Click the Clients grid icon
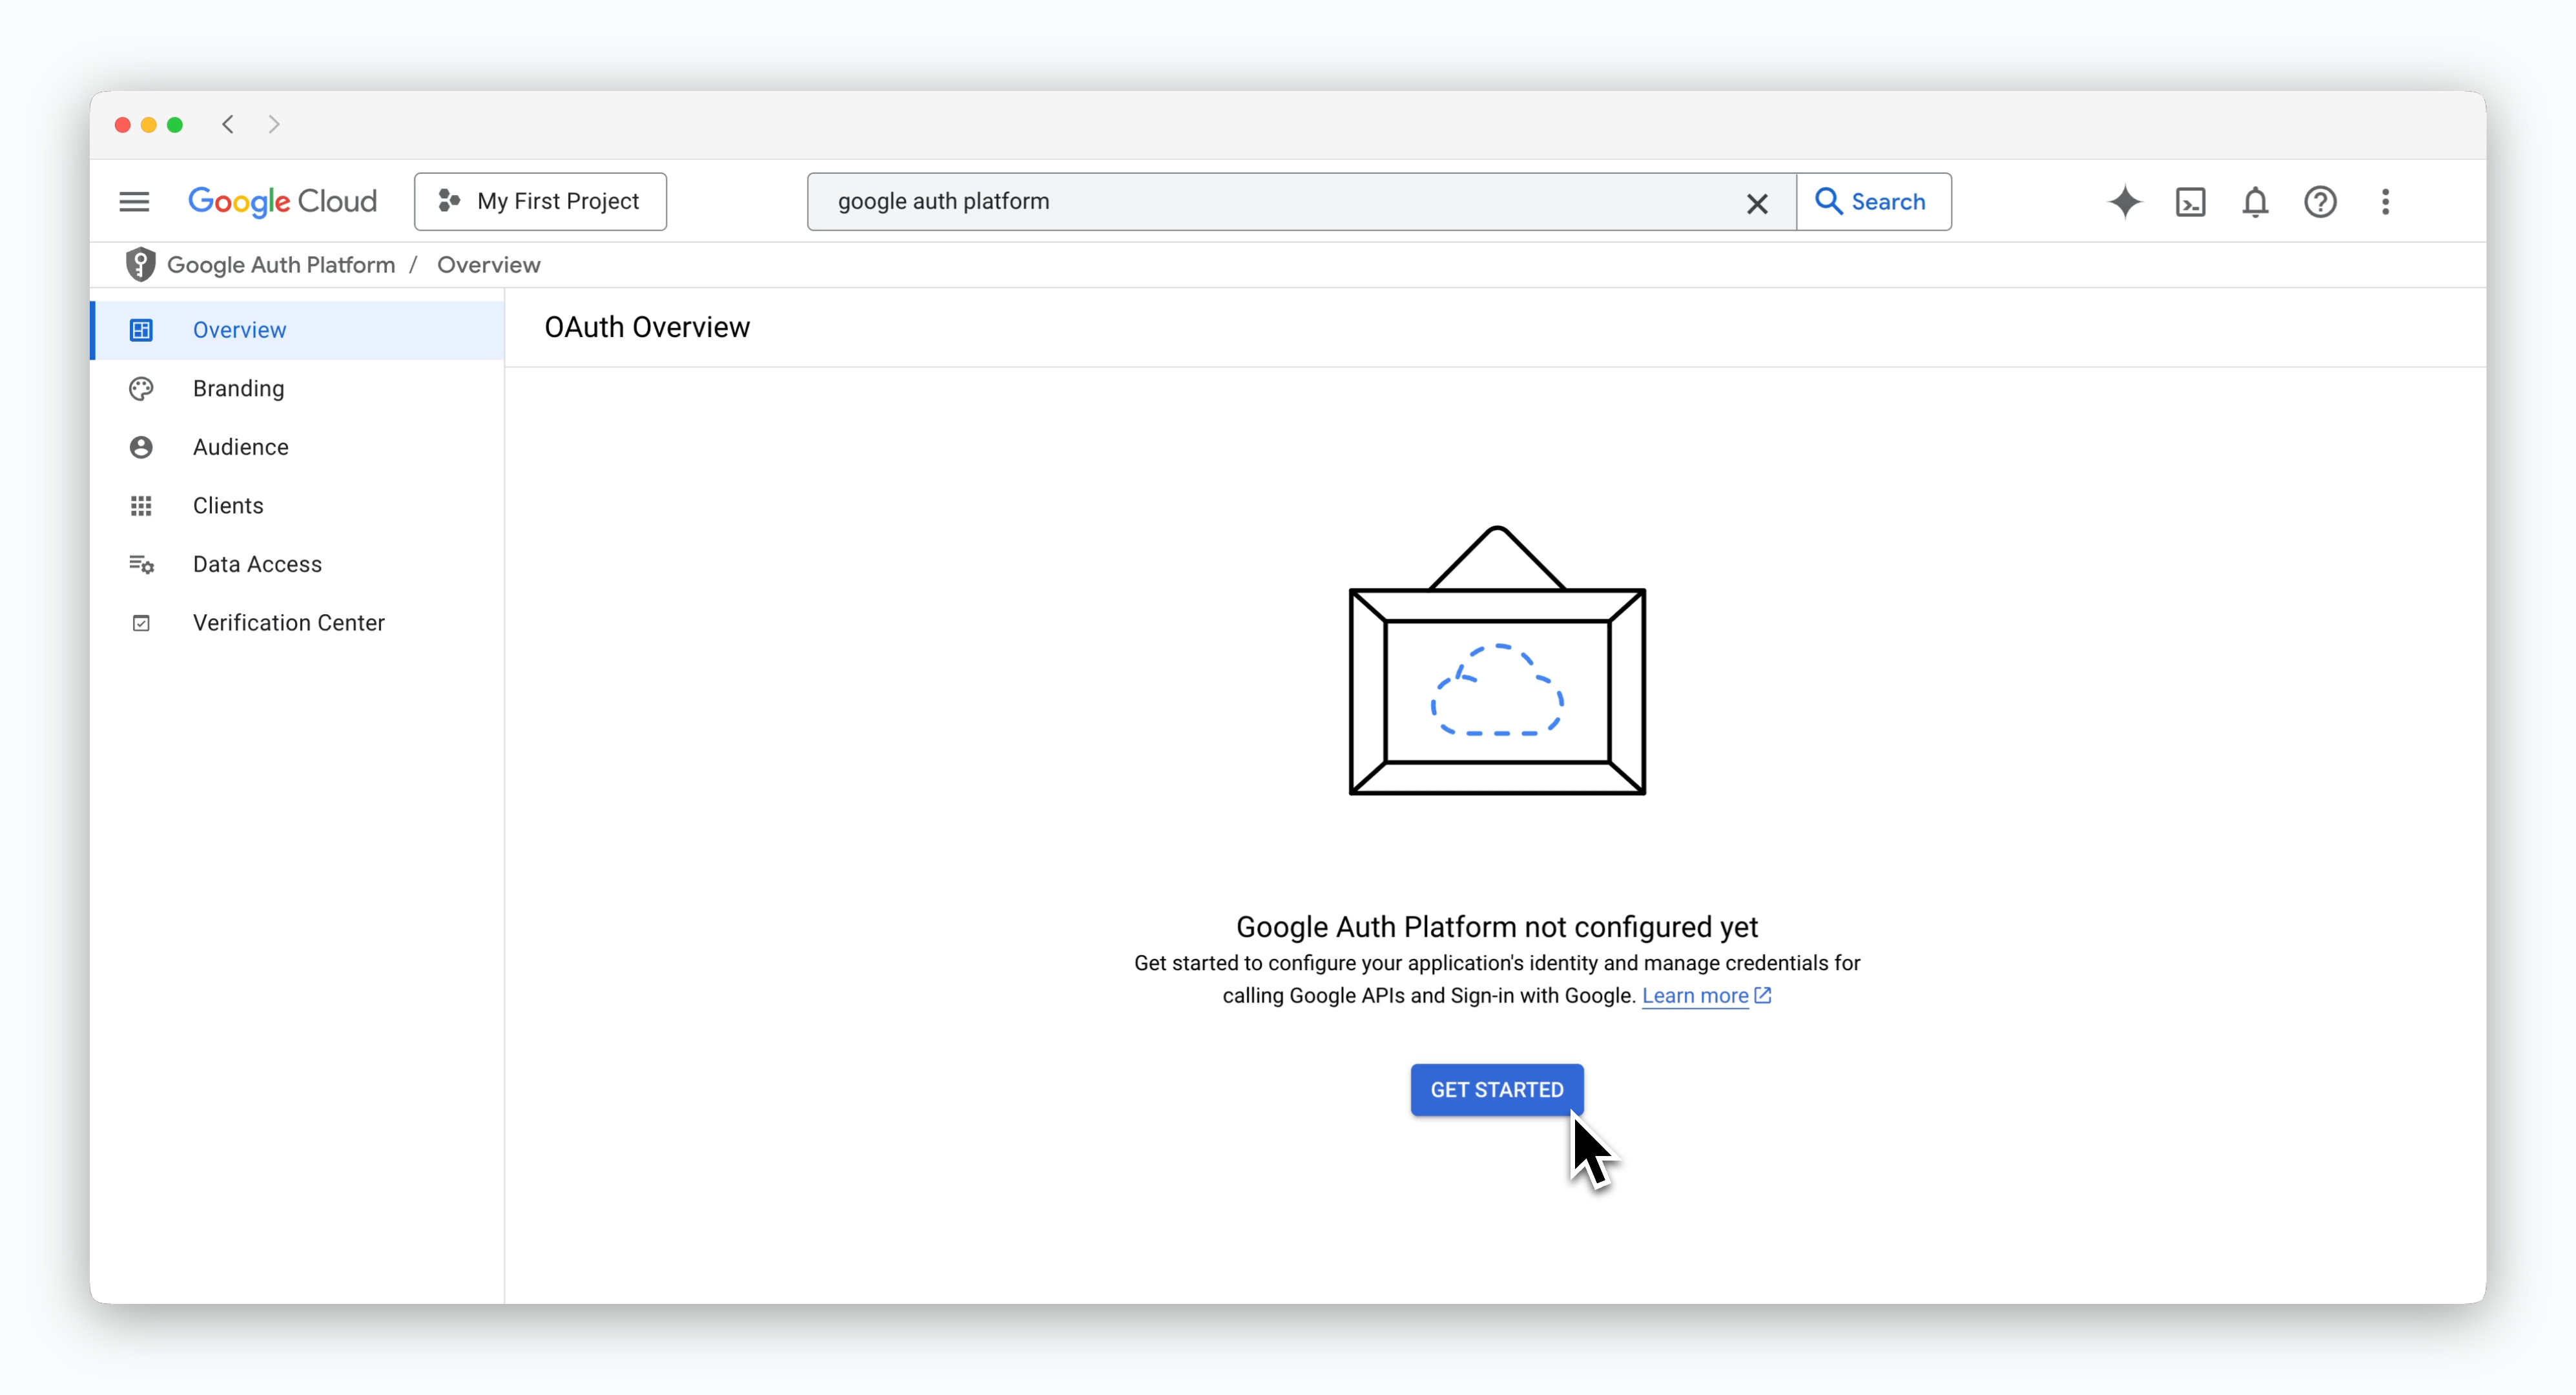The width and height of the screenshot is (2576, 1395). click(141, 506)
